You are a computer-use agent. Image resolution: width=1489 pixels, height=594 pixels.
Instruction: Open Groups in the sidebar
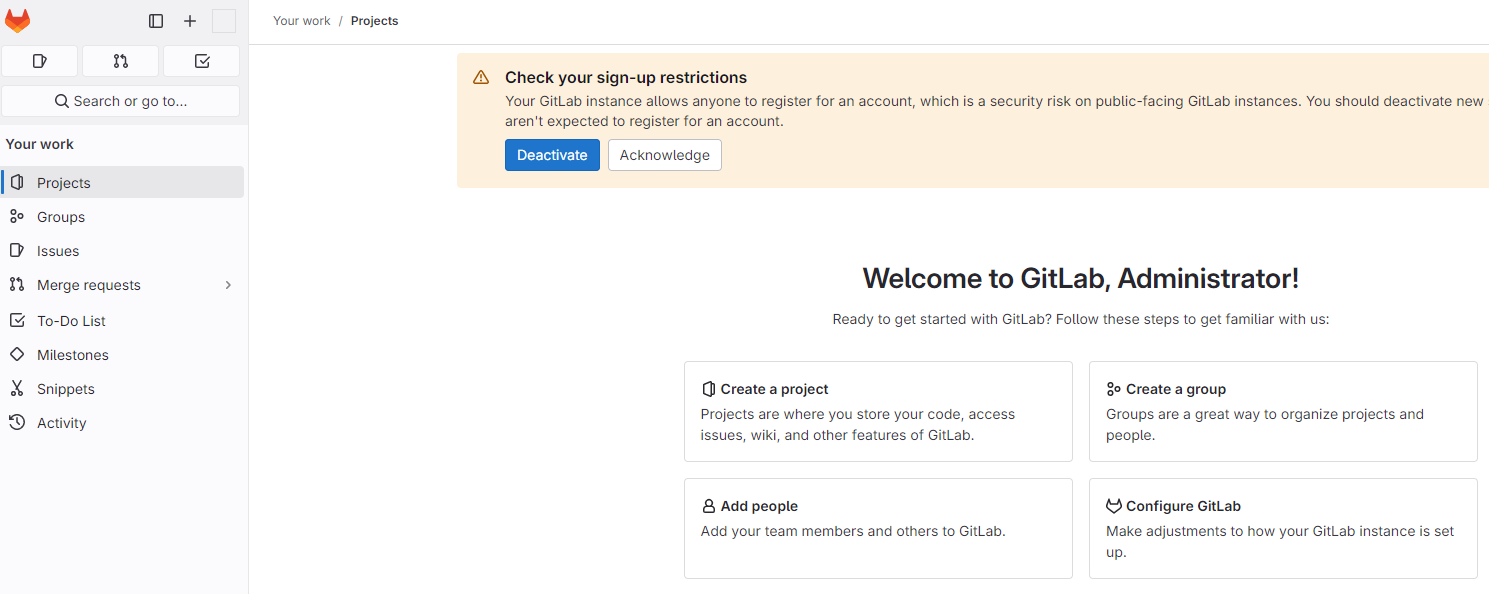pyautogui.click(x=61, y=217)
